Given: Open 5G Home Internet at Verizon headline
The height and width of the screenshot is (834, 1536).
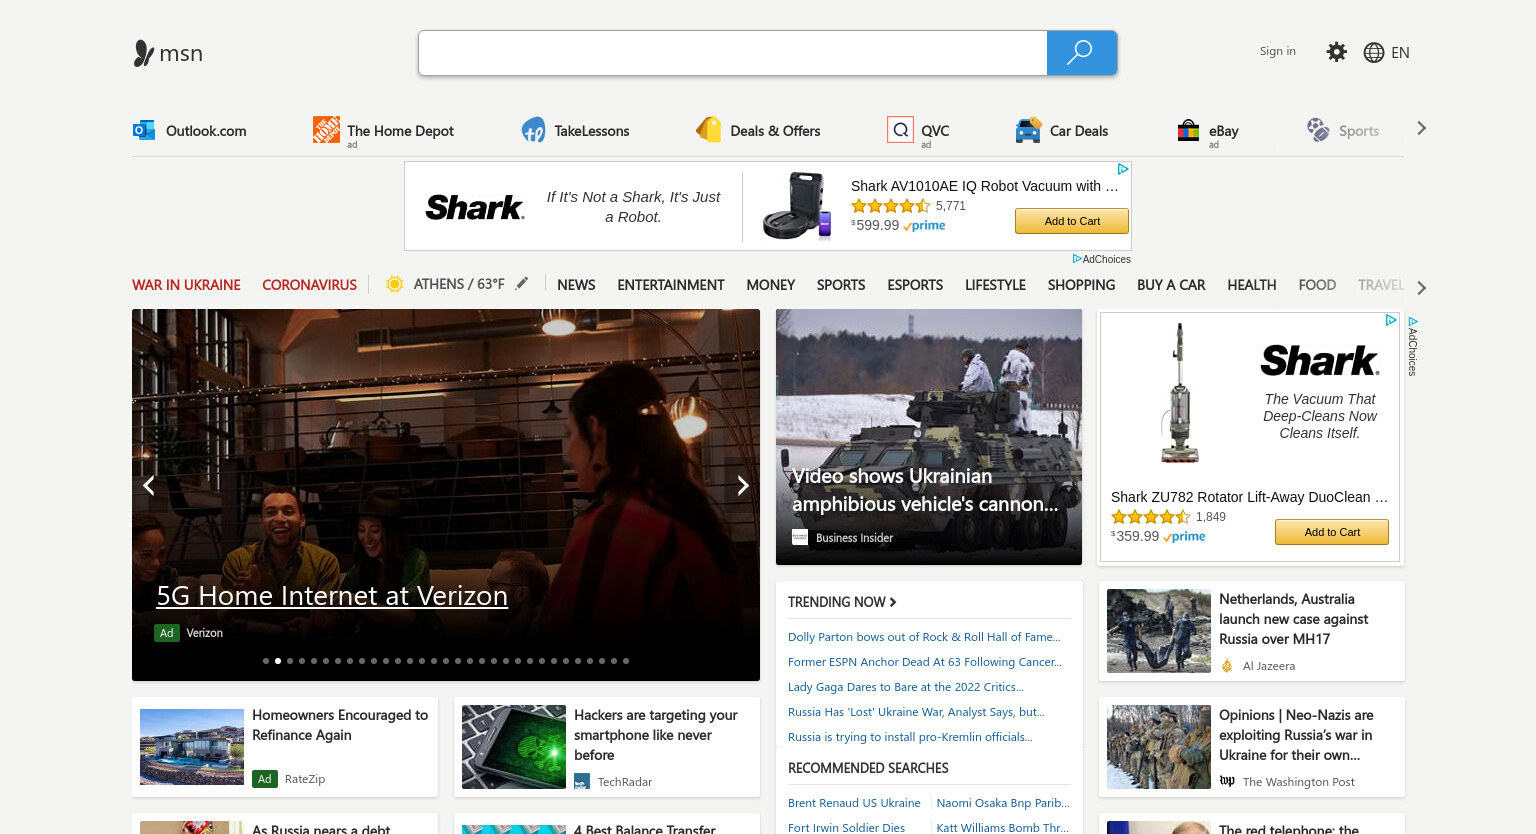Looking at the screenshot, I should click(332, 596).
